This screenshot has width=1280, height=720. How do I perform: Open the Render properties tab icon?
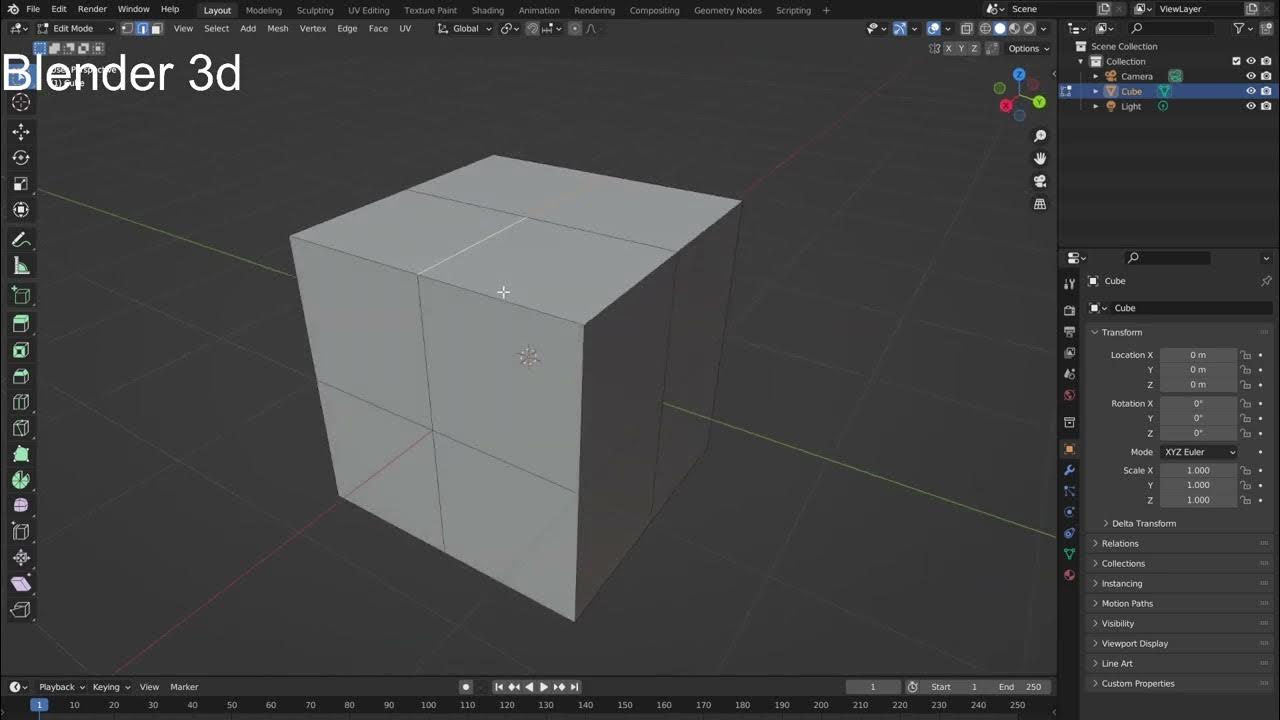pyautogui.click(x=1069, y=310)
